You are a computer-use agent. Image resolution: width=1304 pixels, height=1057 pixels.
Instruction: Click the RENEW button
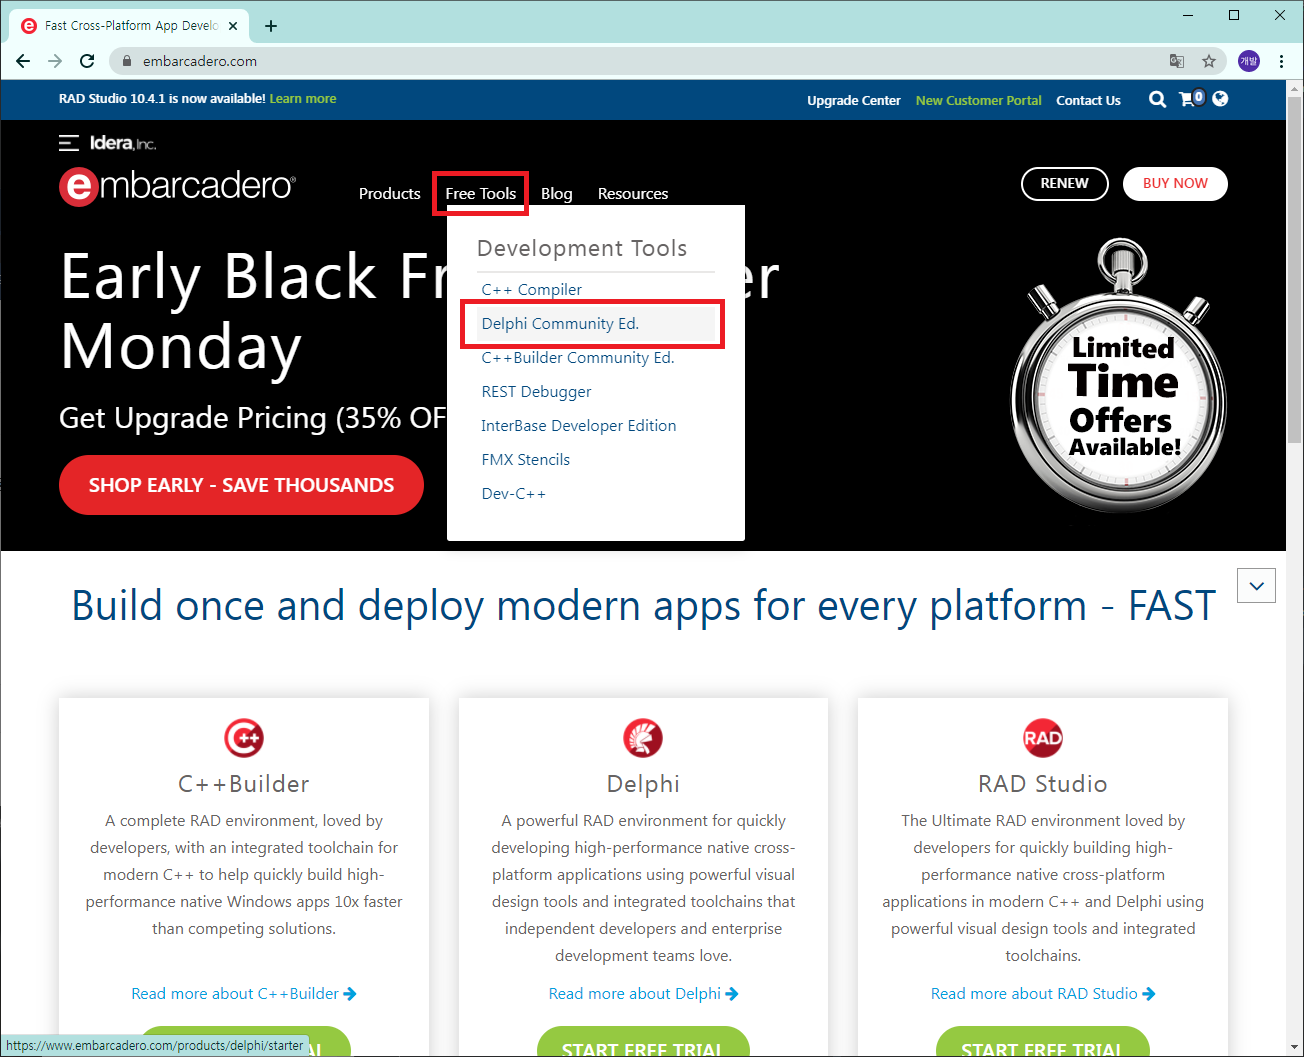(1065, 184)
